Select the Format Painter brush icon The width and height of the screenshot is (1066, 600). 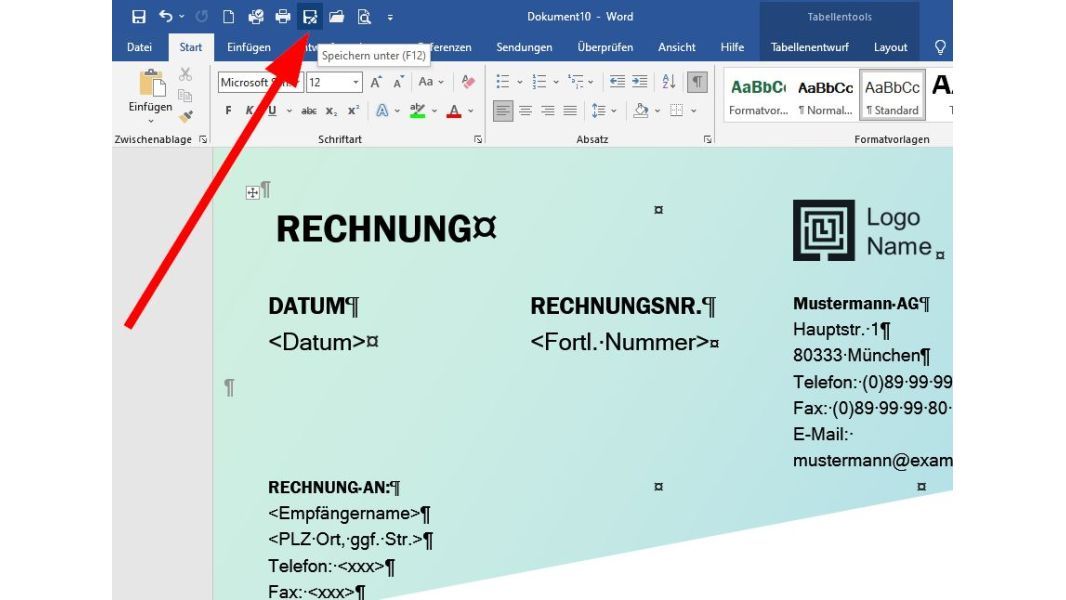point(186,116)
